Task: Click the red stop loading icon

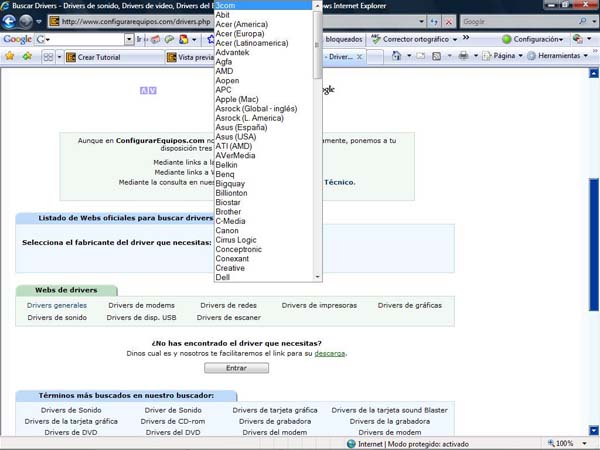Action: pos(448,22)
